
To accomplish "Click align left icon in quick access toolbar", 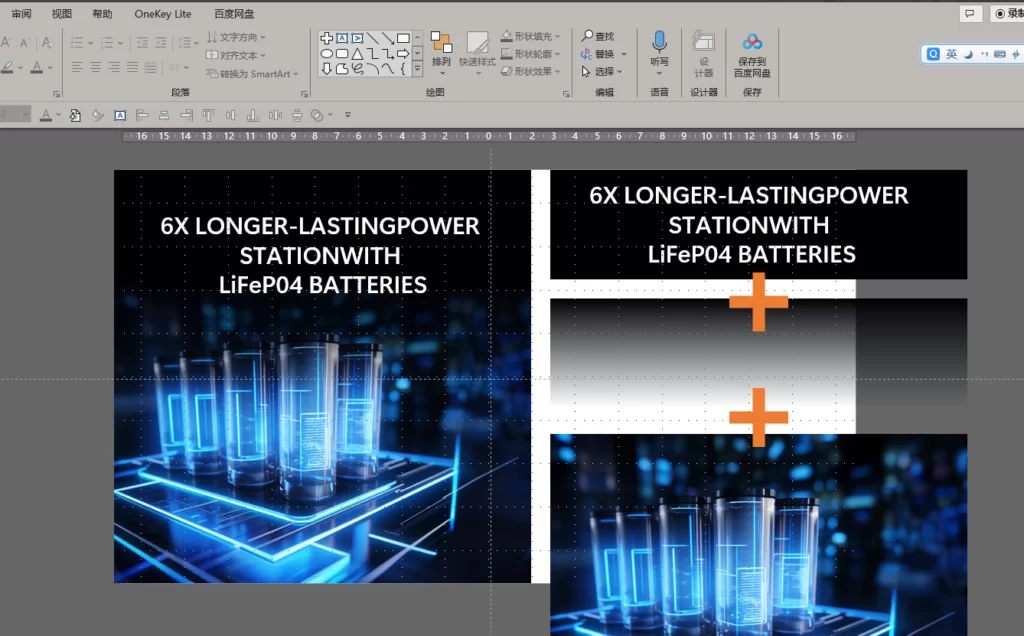I will point(142,116).
